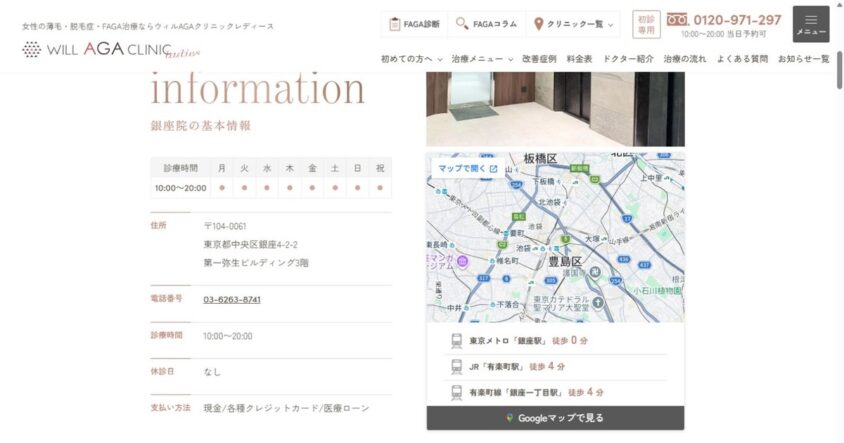Image resolution: width=844 pixels, height=443 pixels.
Task: Go to ドクター紹介
Action: [x=628, y=59]
